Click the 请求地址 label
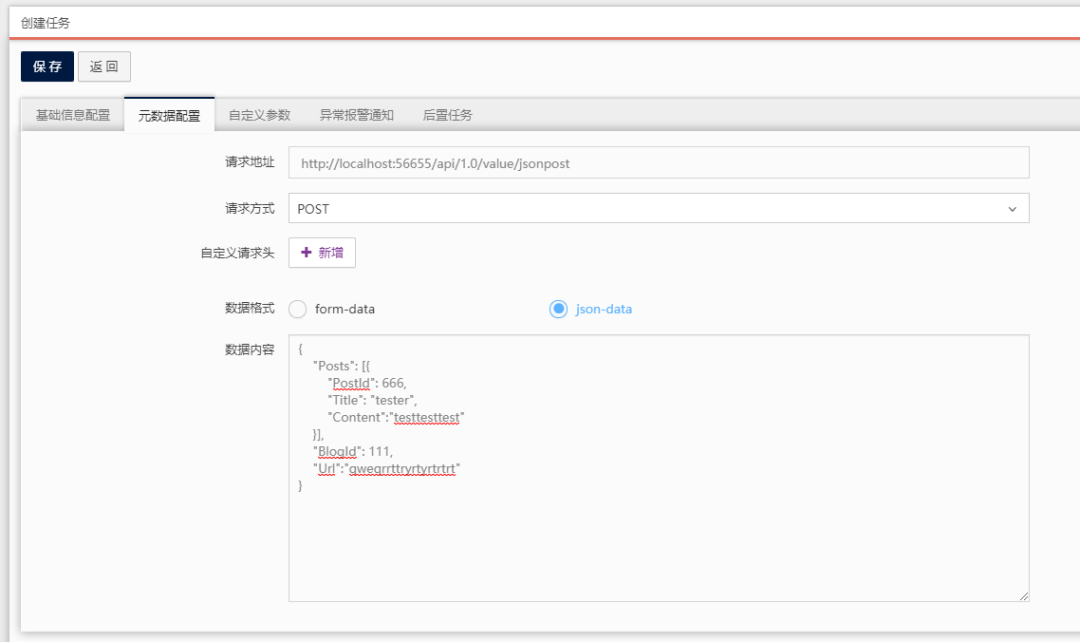 (x=249, y=162)
